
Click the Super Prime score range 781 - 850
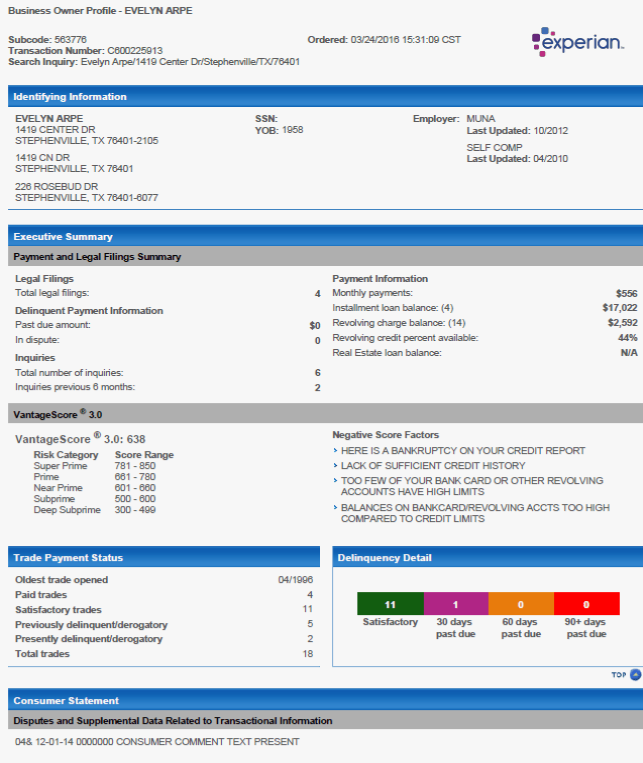coord(135,466)
